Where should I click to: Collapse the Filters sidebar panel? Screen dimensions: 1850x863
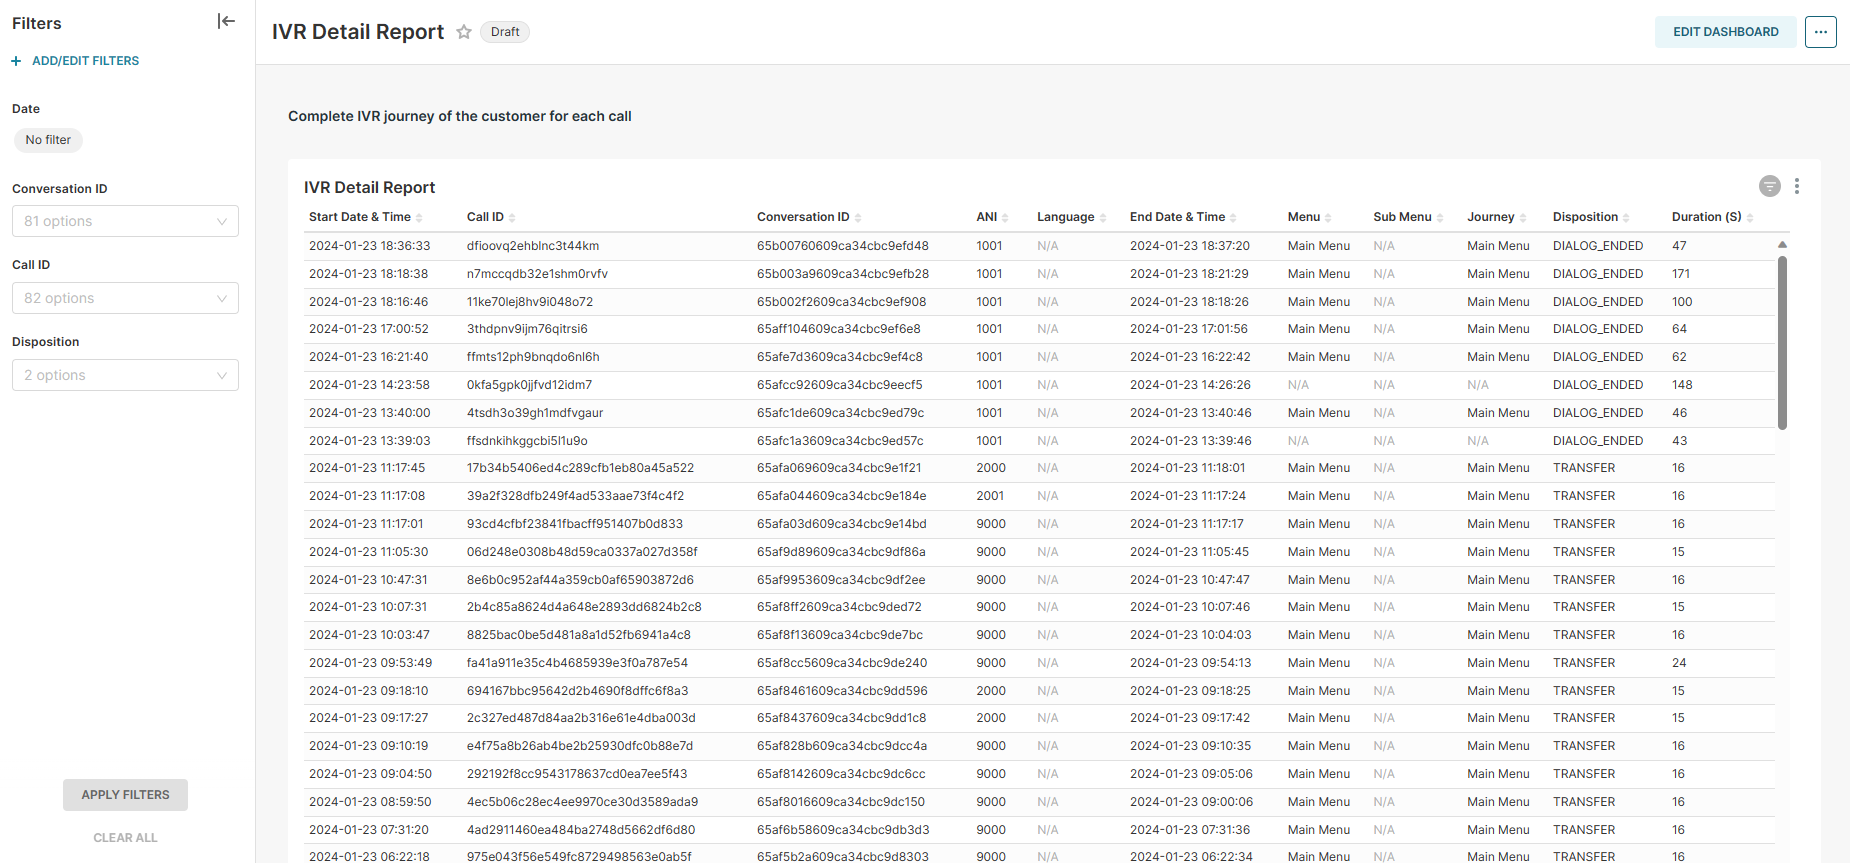[226, 21]
